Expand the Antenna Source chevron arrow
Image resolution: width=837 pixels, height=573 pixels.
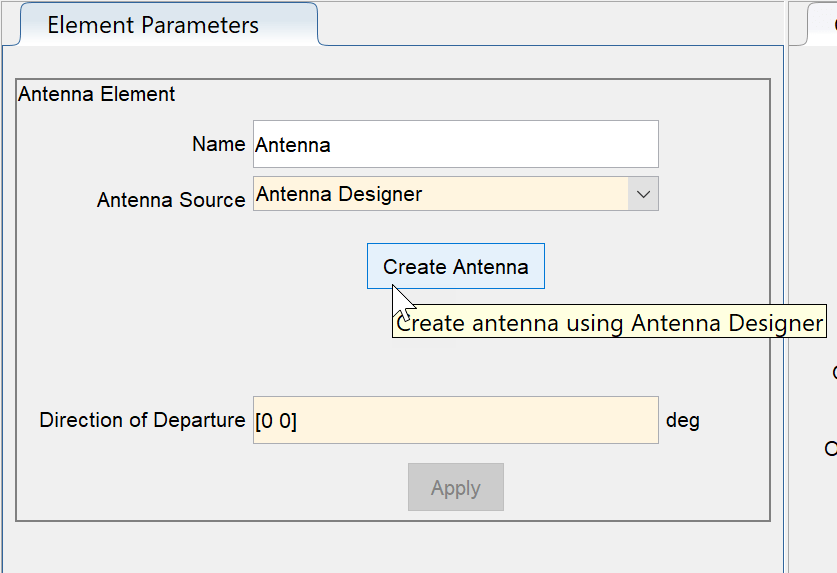[643, 194]
